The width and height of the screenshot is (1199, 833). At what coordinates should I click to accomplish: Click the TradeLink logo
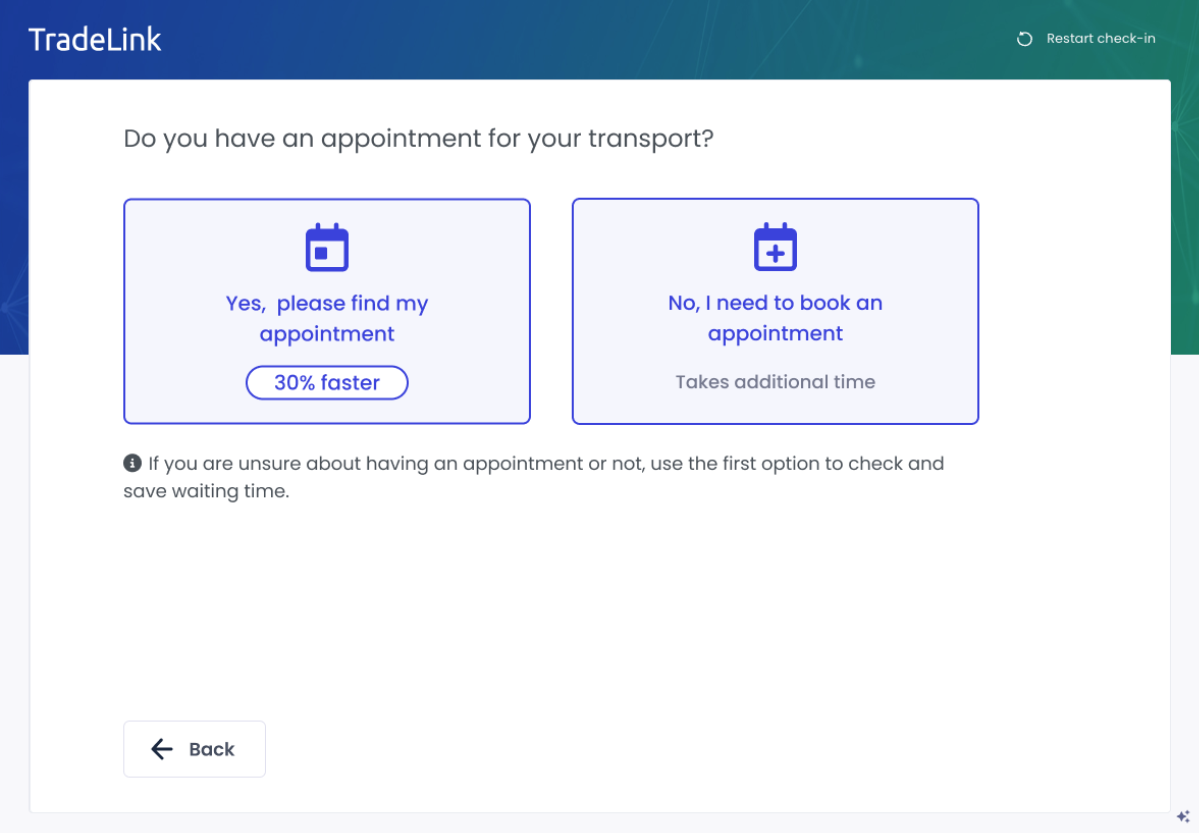coord(95,40)
